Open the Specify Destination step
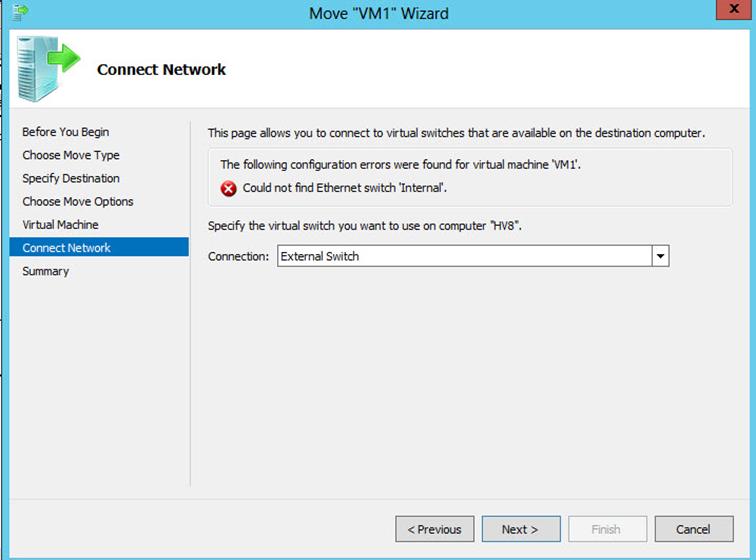The width and height of the screenshot is (756, 560). 71,178
